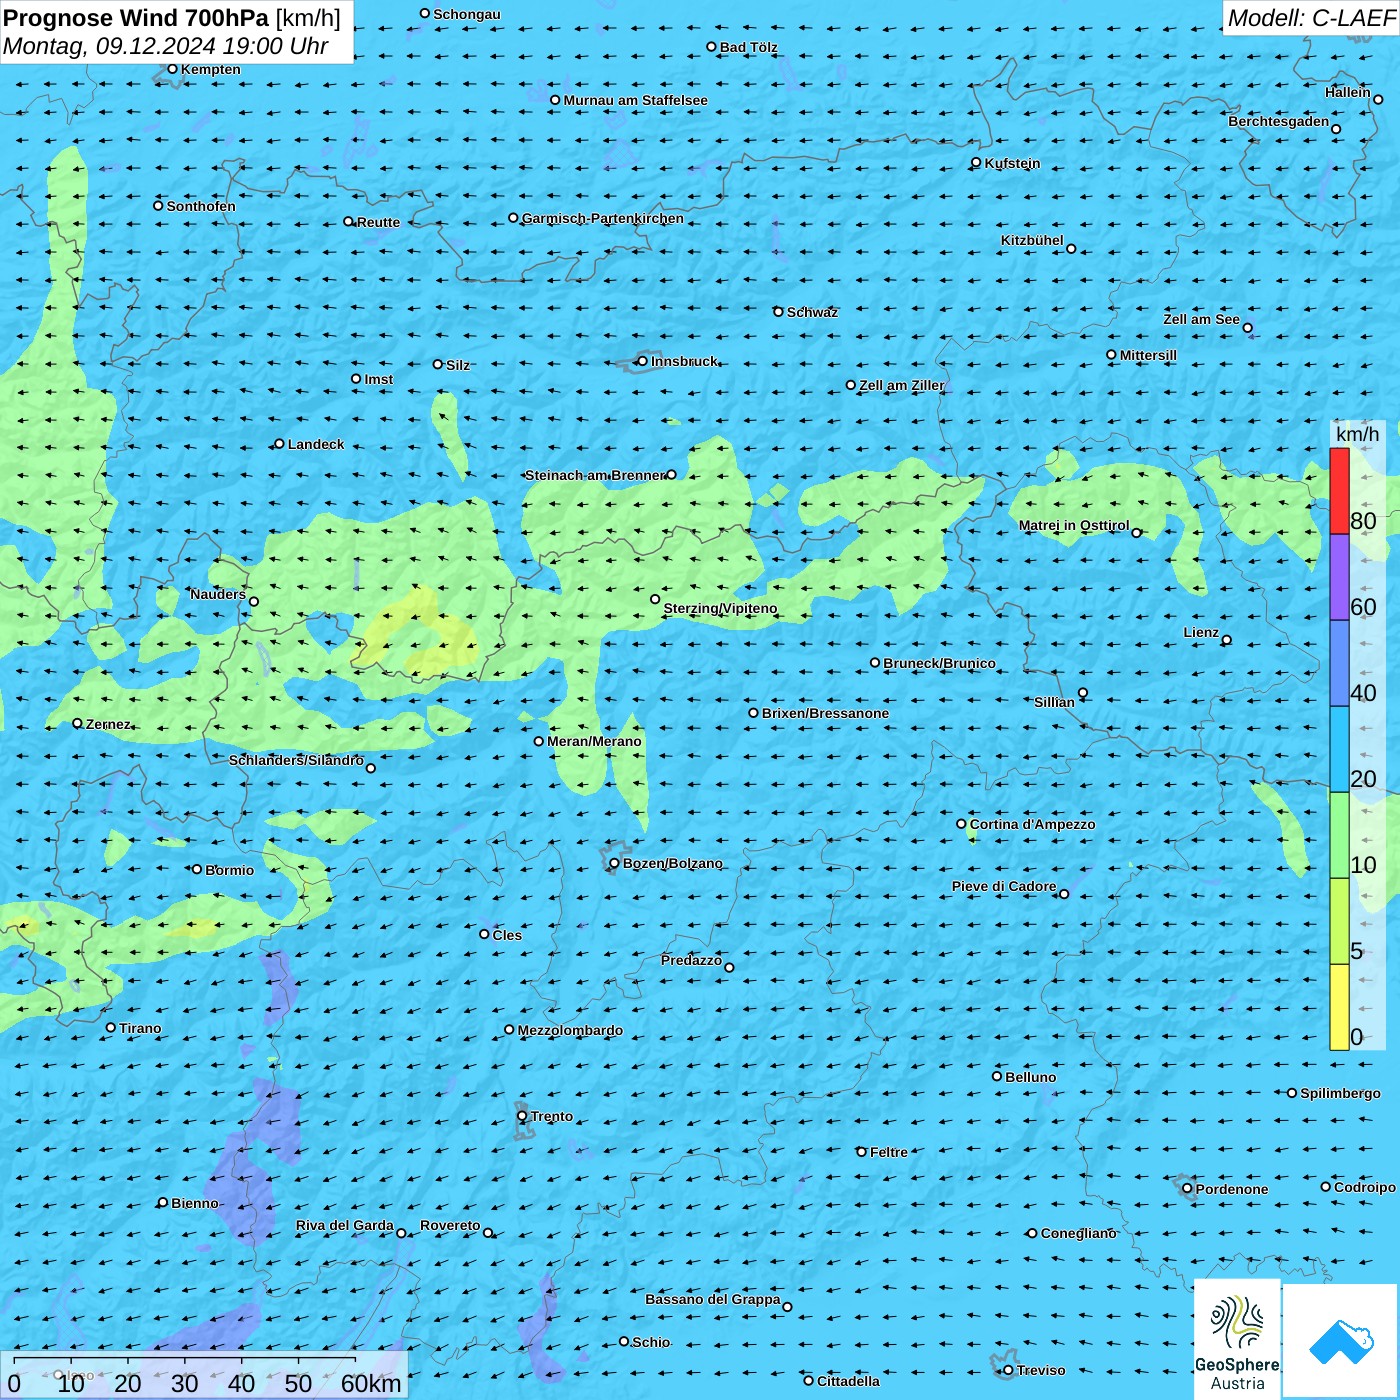
Task: Click the Rovereto location marker
Action: point(488,1232)
